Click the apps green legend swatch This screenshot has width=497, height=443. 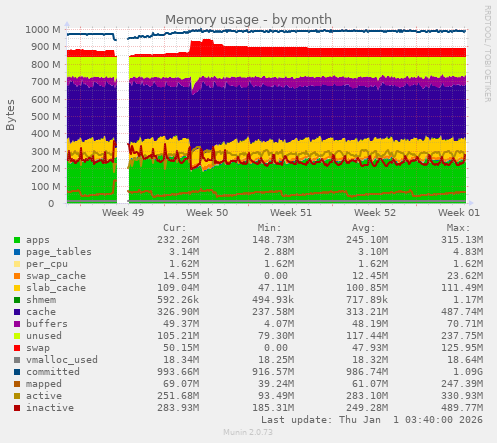point(17,240)
